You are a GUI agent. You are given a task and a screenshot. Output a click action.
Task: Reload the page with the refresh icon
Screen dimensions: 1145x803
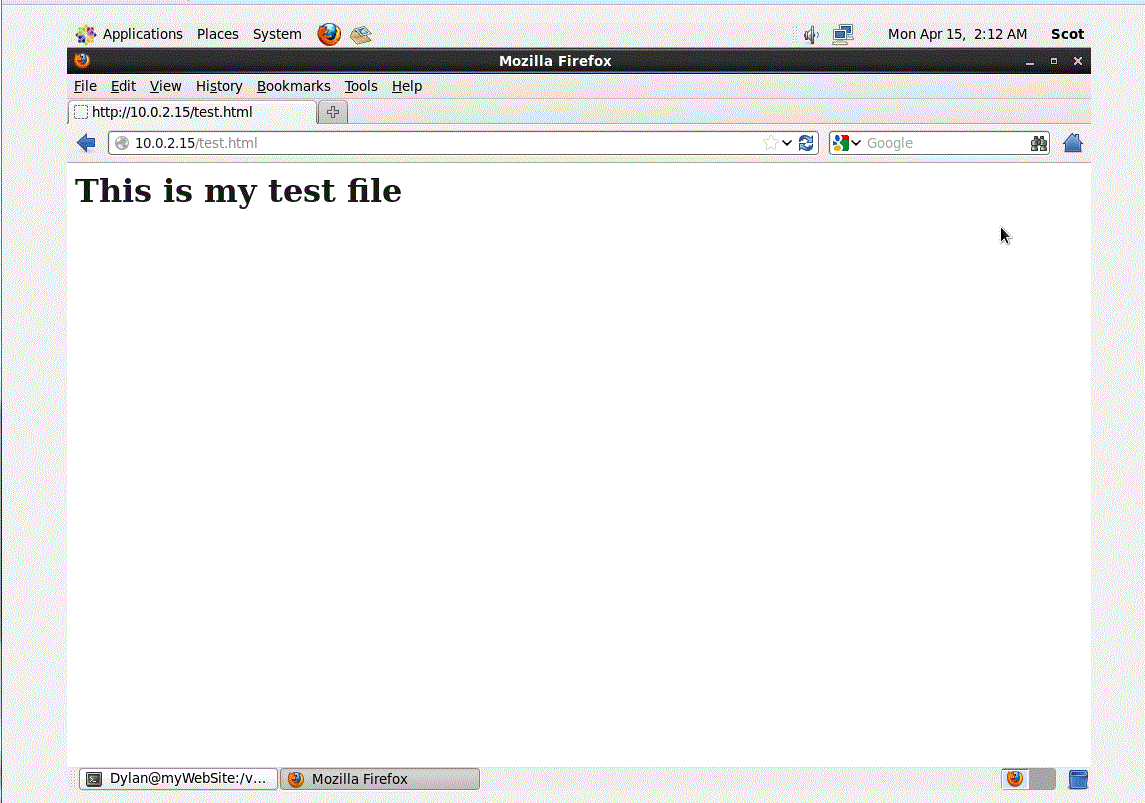(806, 143)
